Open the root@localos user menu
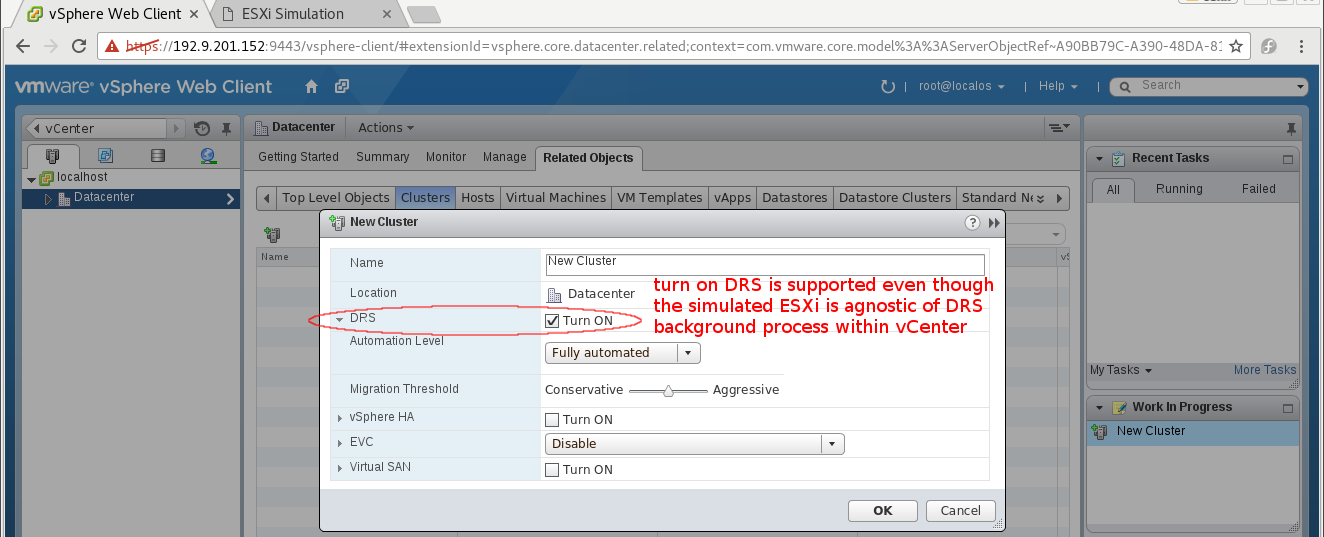Image resolution: width=1324 pixels, height=537 pixels. pyautogui.click(x=962, y=87)
